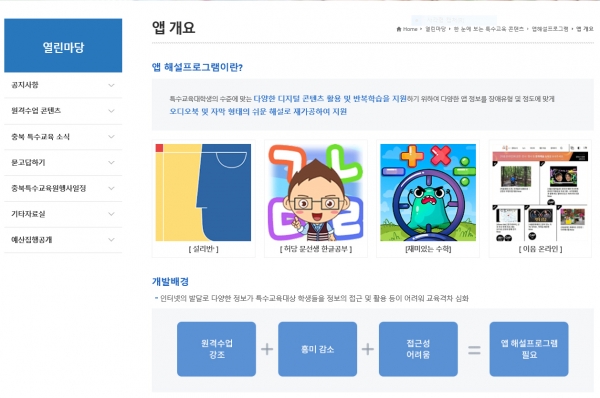The image size is (600, 398).
Task: Select the 공지사항 sidebar item
Action: point(63,85)
